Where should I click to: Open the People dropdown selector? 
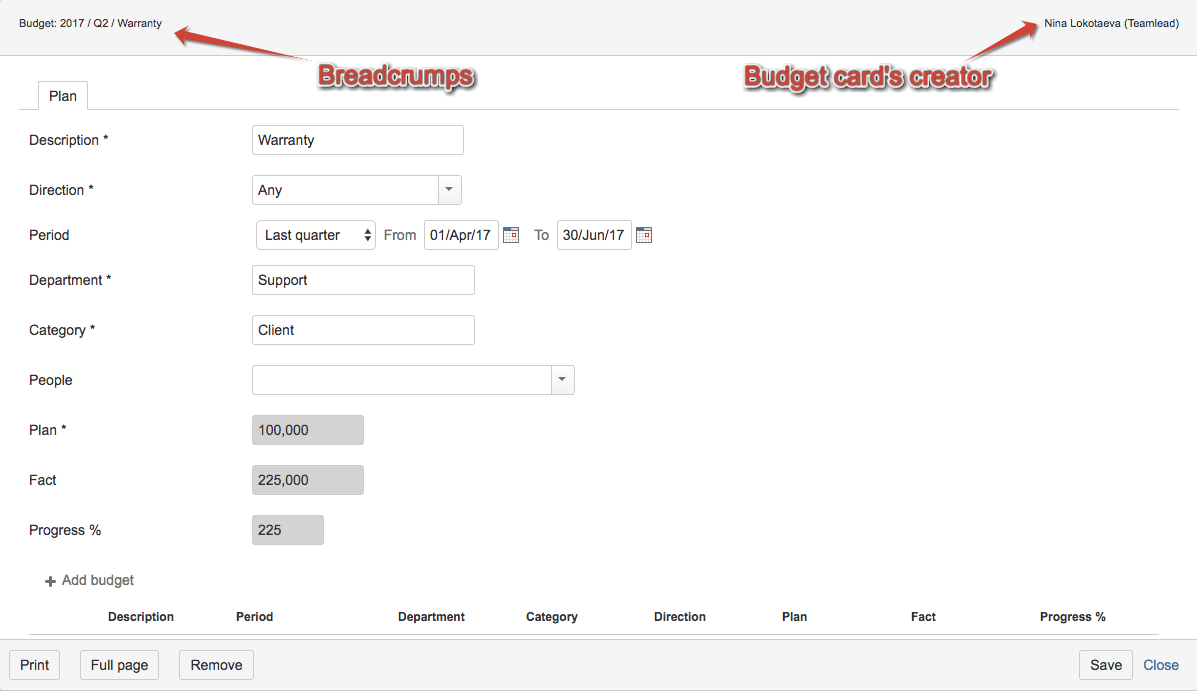(x=562, y=380)
